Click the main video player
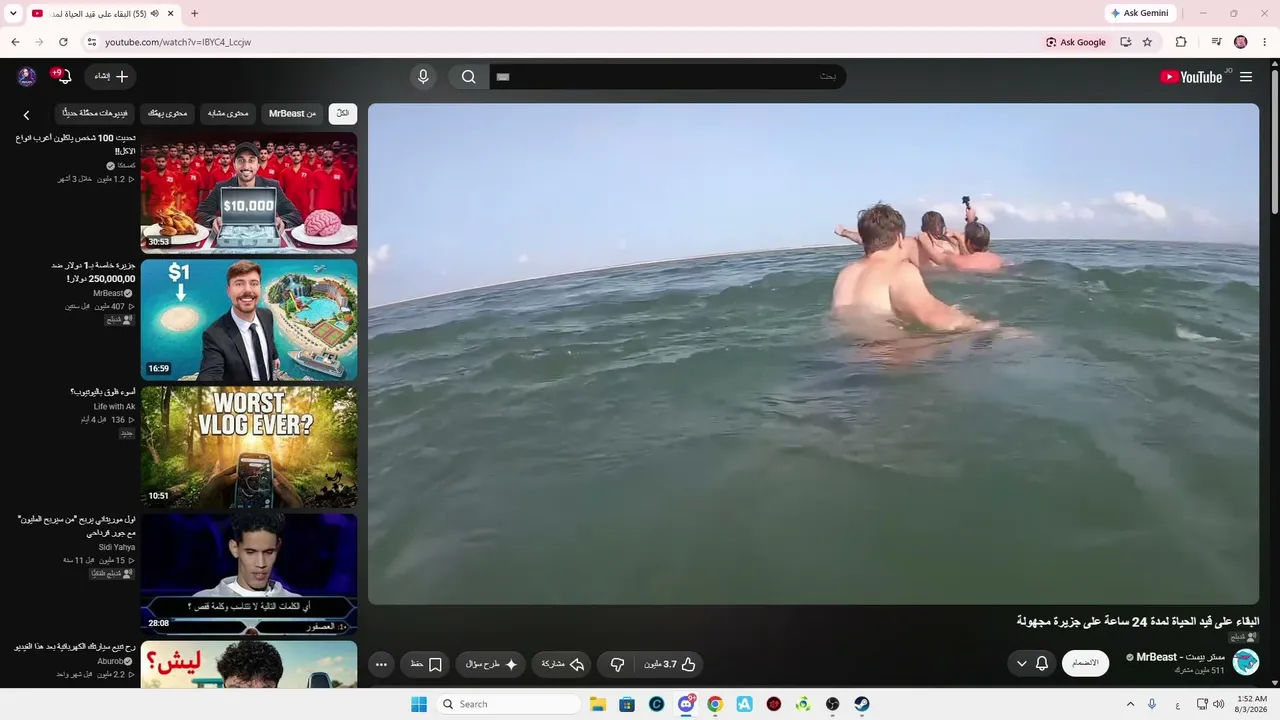Screen dimensions: 1280x720 pyautogui.click(x=813, y=354)
